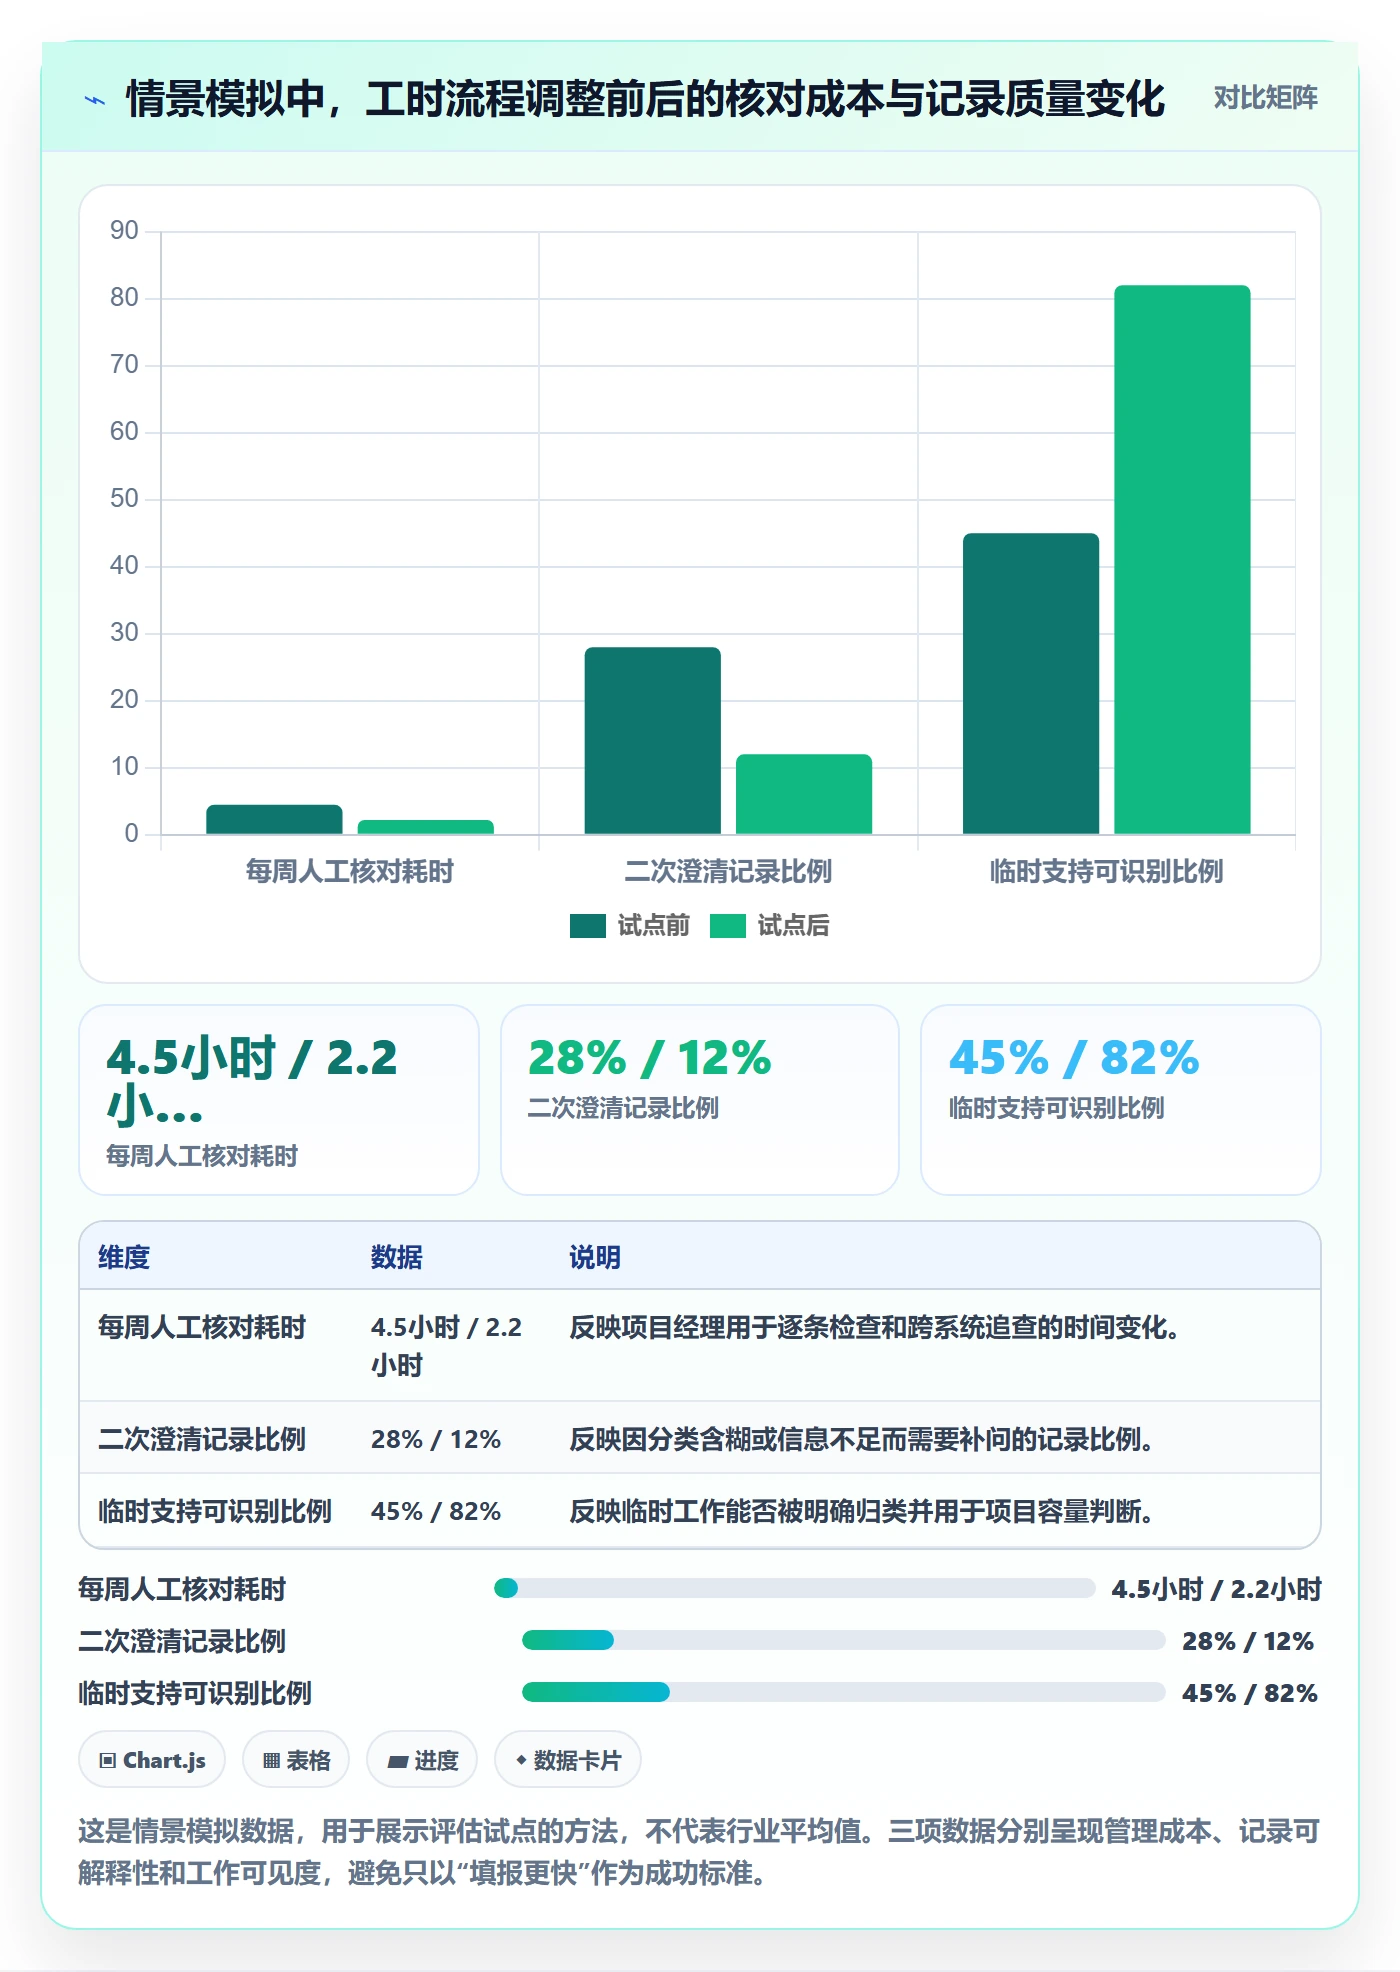Click the 数据卡片 chip
This screenshot has height=1972, width=1400.
(568, 1760)
